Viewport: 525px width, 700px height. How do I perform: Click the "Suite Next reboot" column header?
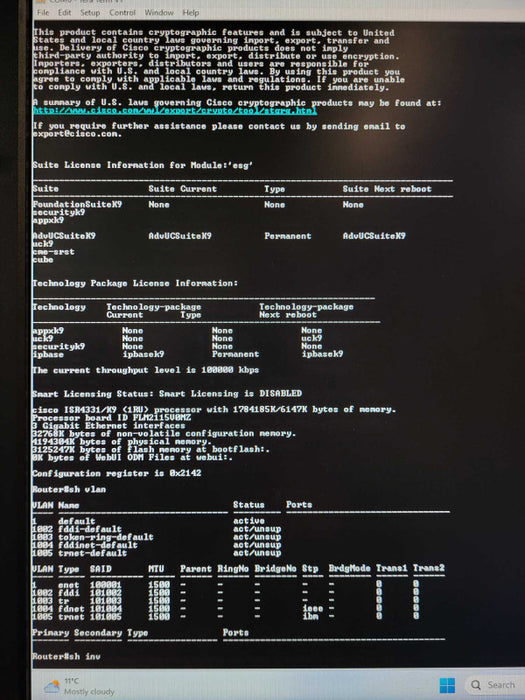pos(387,188)
